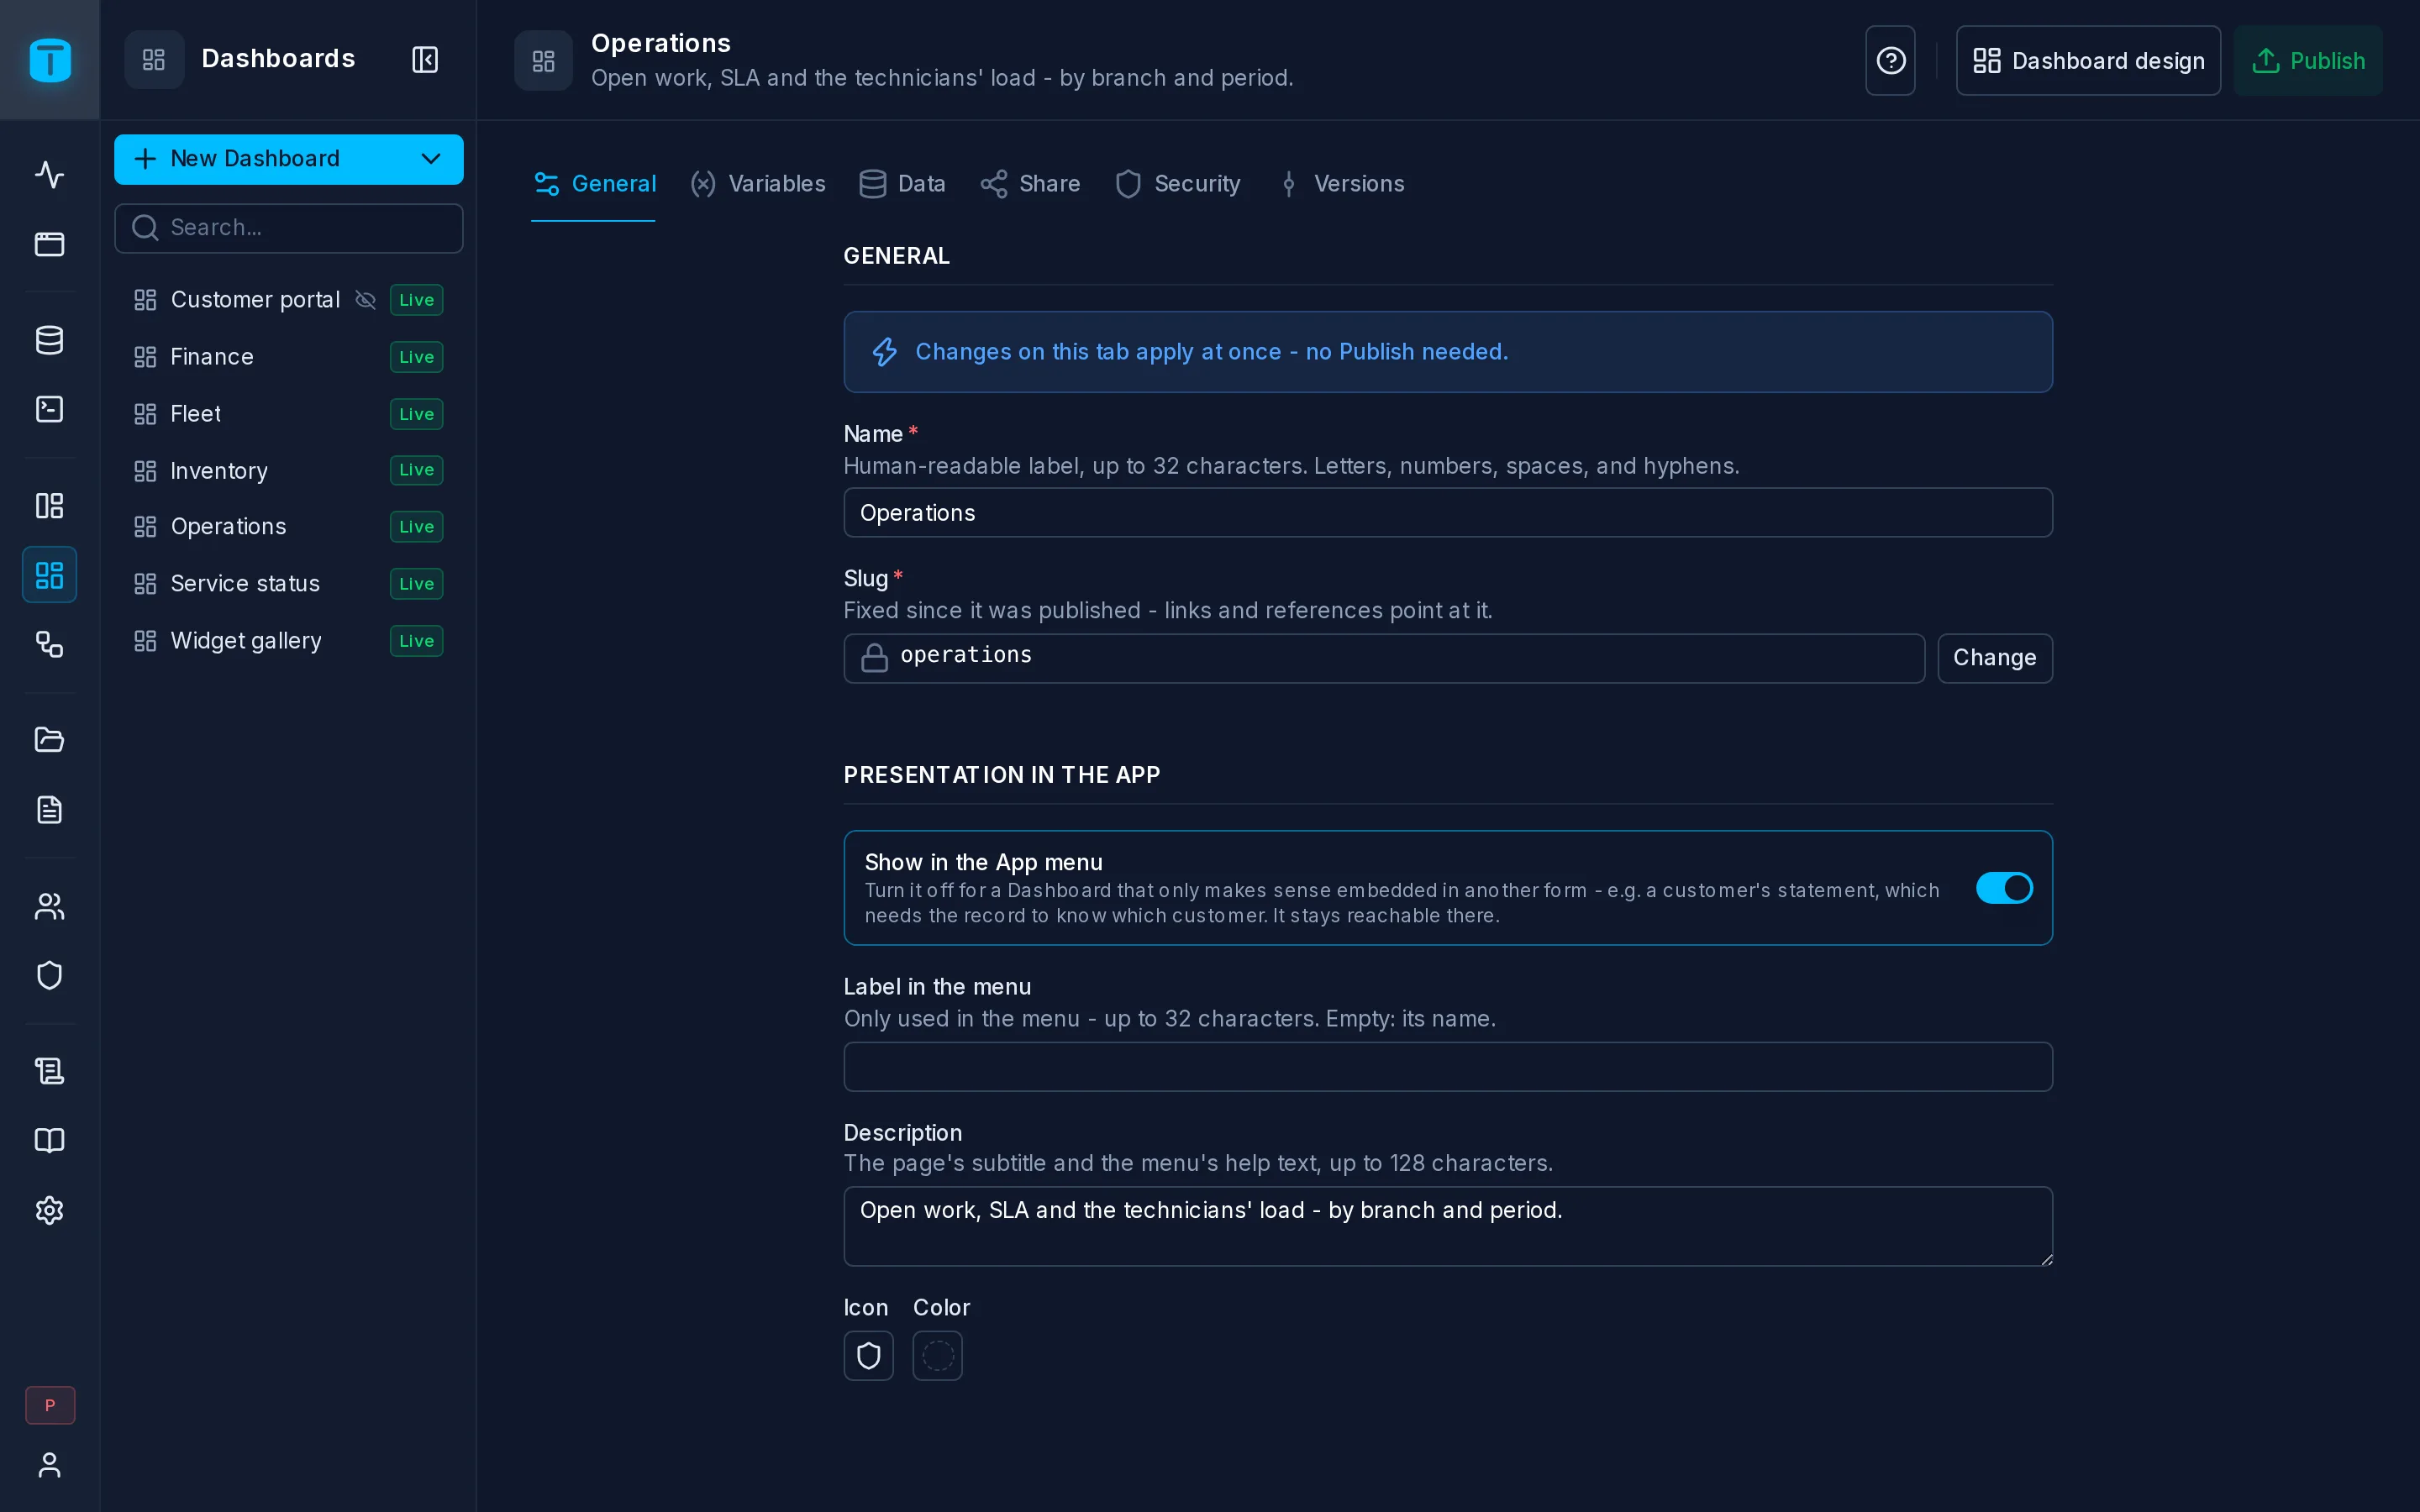Toggle Show in the App menu switch
2420x1512 pixels.
pyautogui.click(x=2004, y=888)
